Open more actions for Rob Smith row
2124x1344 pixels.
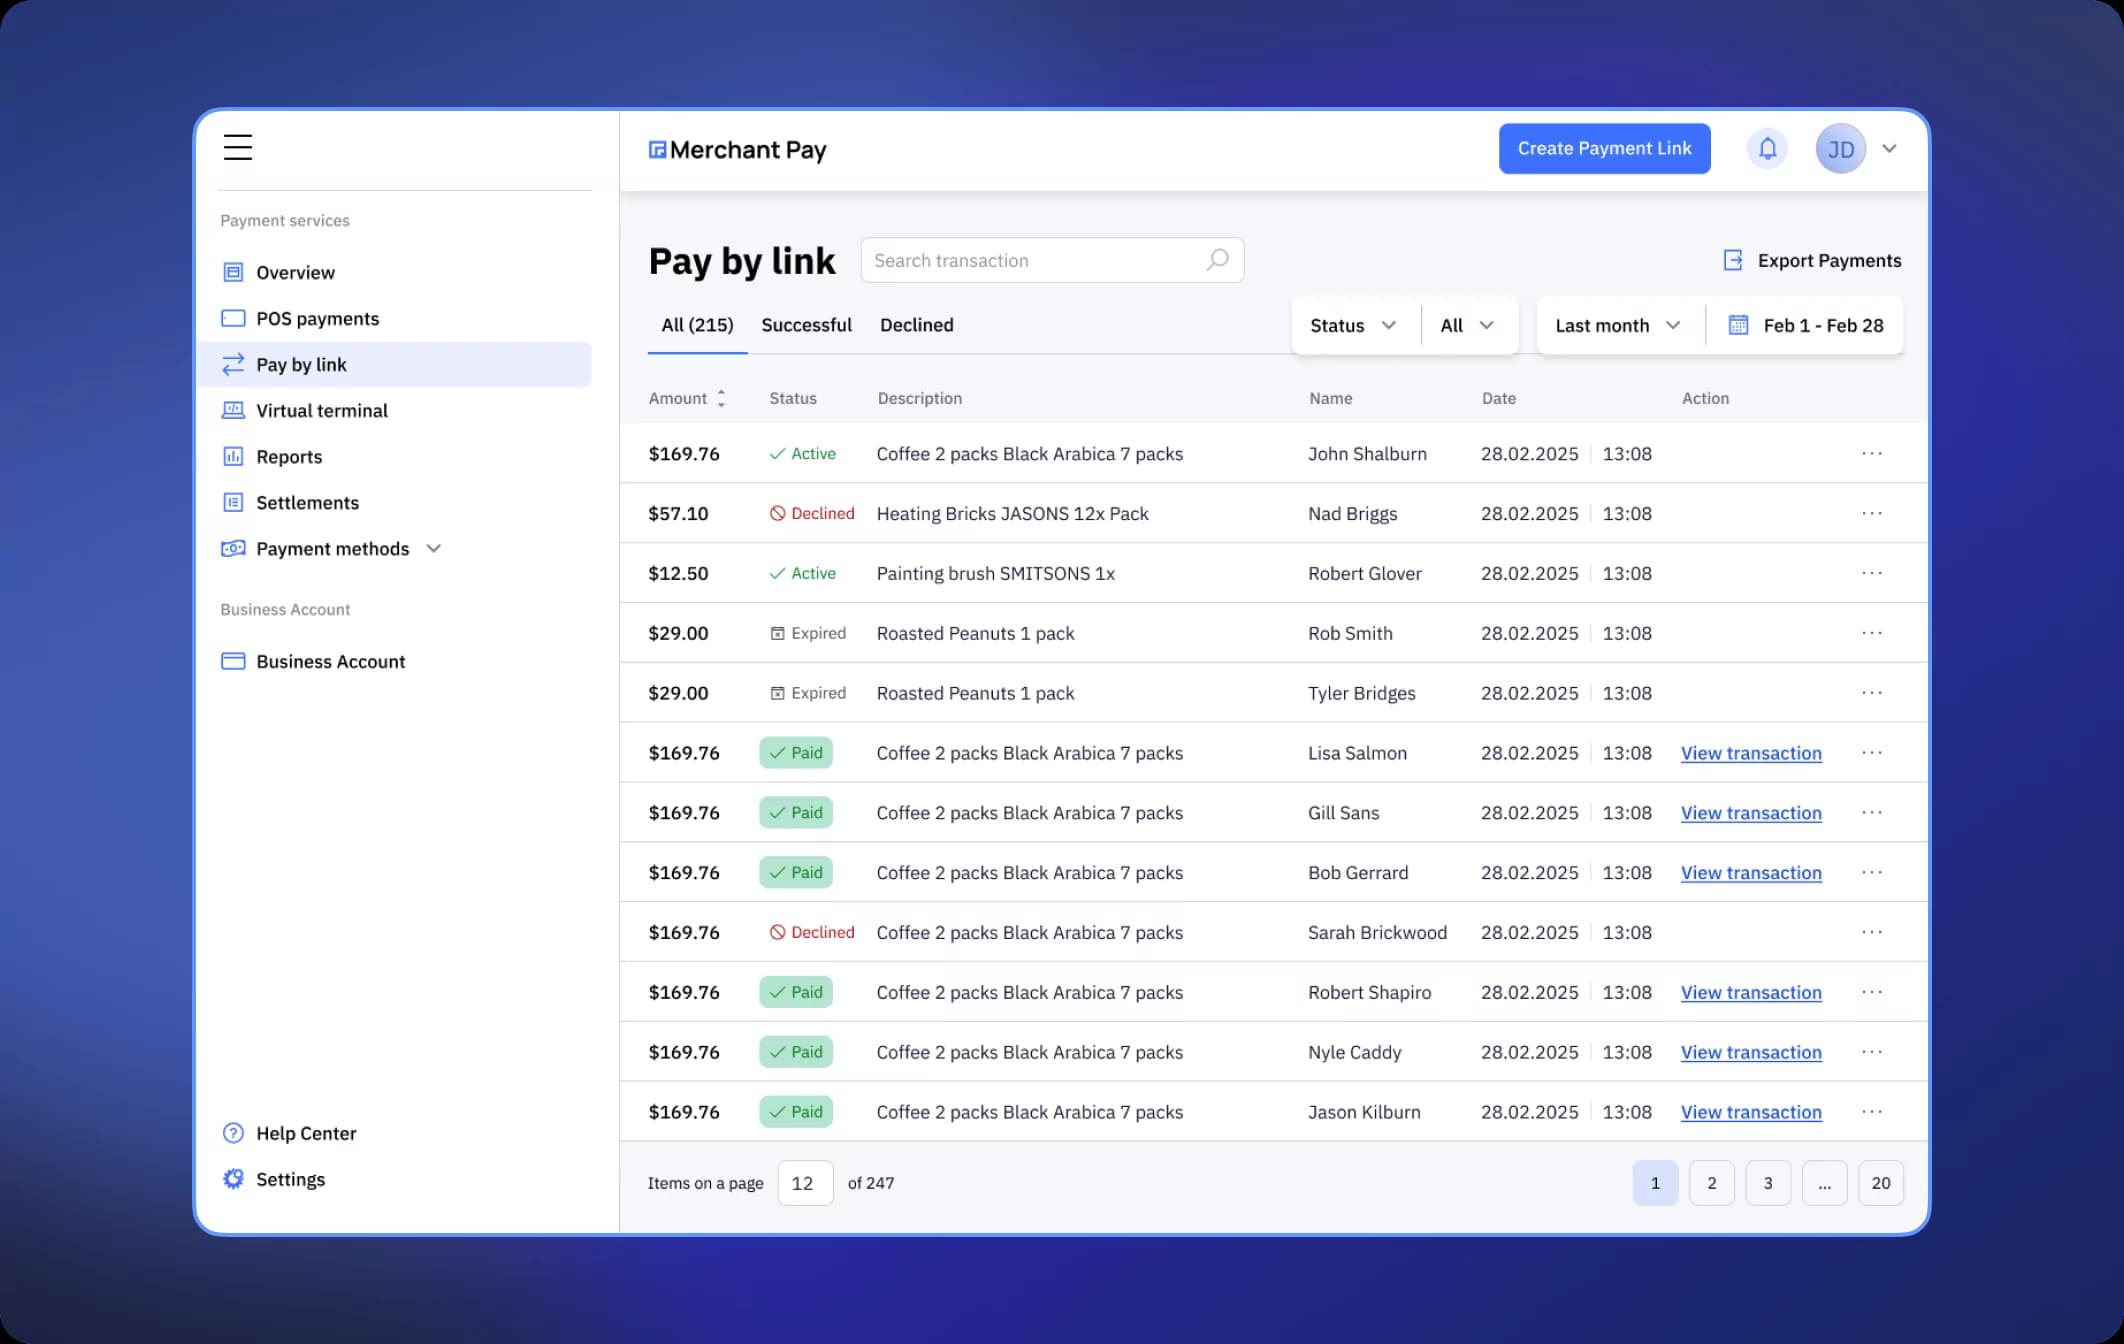point(1872,633)
